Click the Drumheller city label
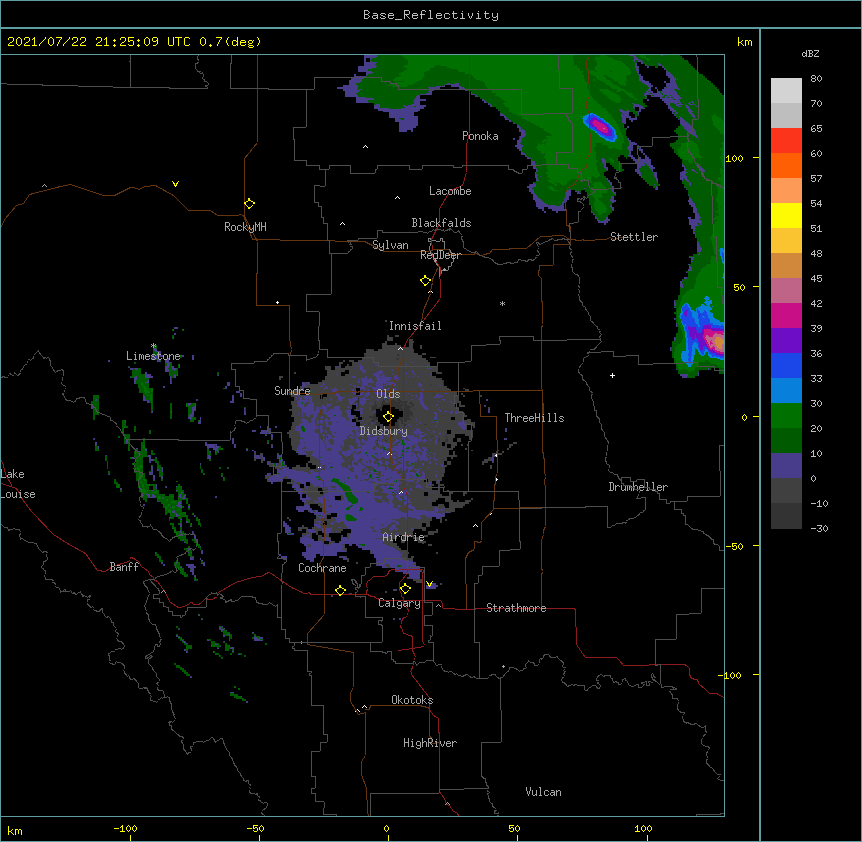Image resolution: width=862 pixels, height=842 pixels. [x=638, y=487]
